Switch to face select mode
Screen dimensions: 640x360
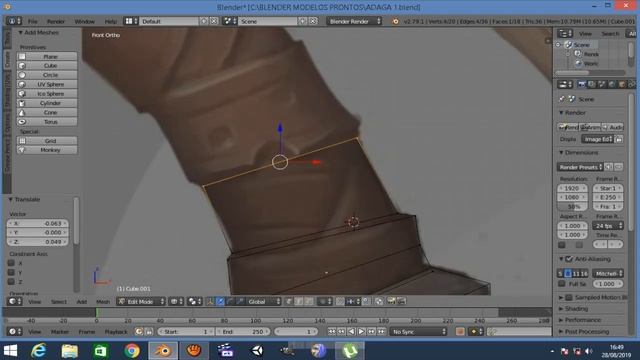click(309, 301)
